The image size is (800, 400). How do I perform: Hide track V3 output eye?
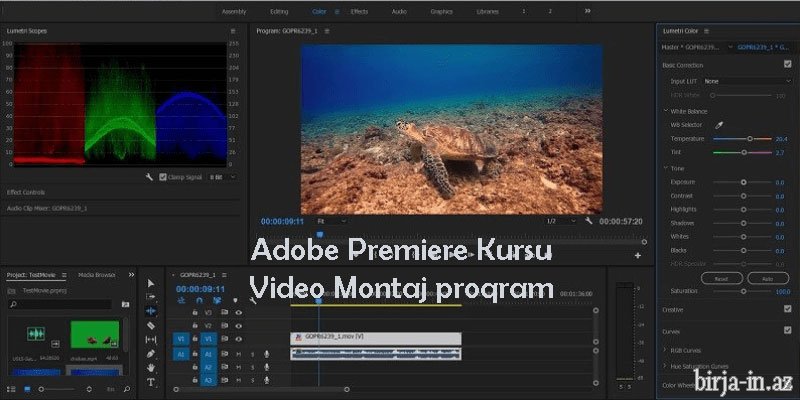tap(238, 312)
